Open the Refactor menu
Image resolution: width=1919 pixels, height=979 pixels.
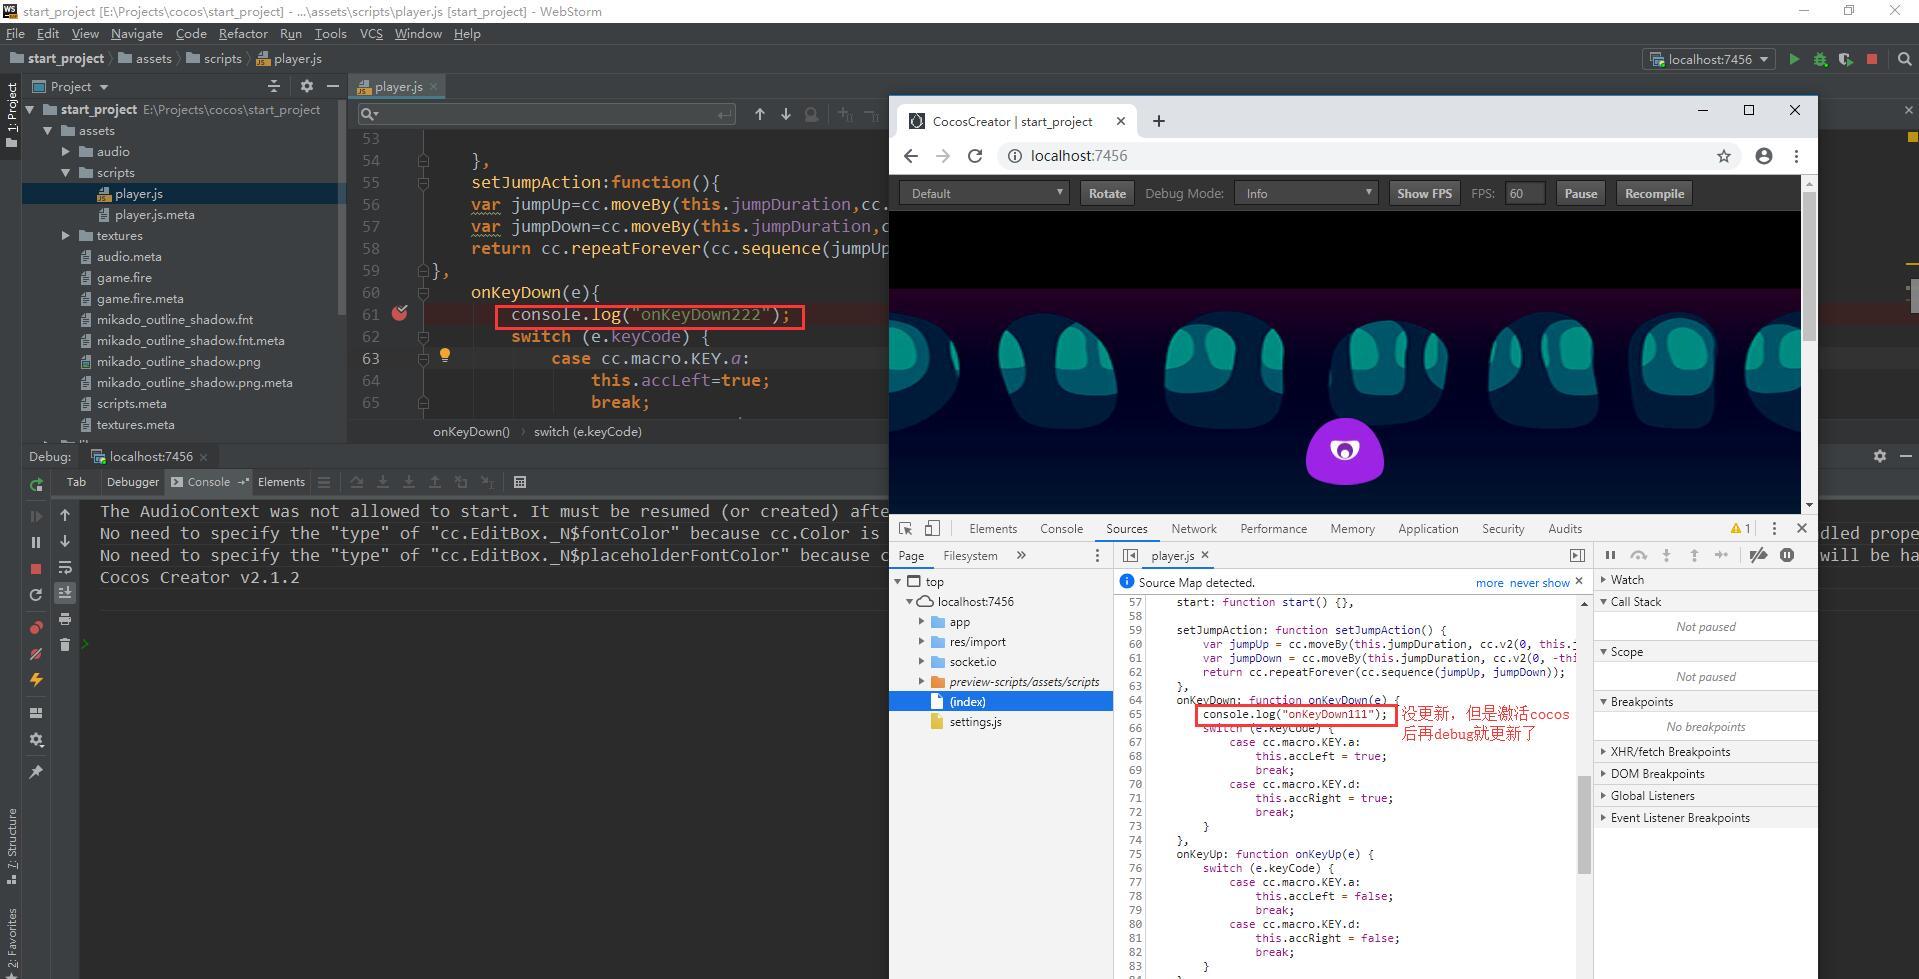click(243, 33)
